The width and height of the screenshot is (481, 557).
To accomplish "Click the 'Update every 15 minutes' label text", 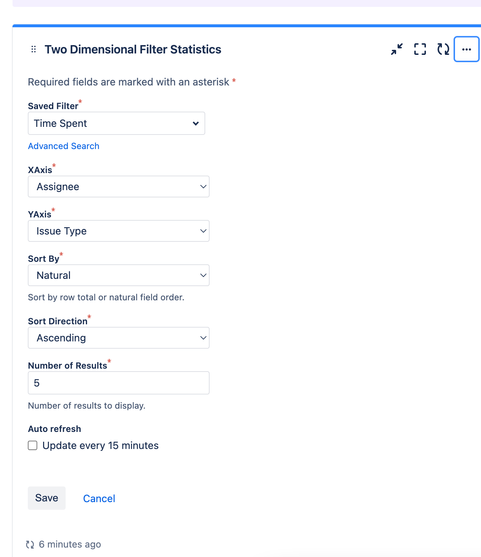I will tap(101, 445).
